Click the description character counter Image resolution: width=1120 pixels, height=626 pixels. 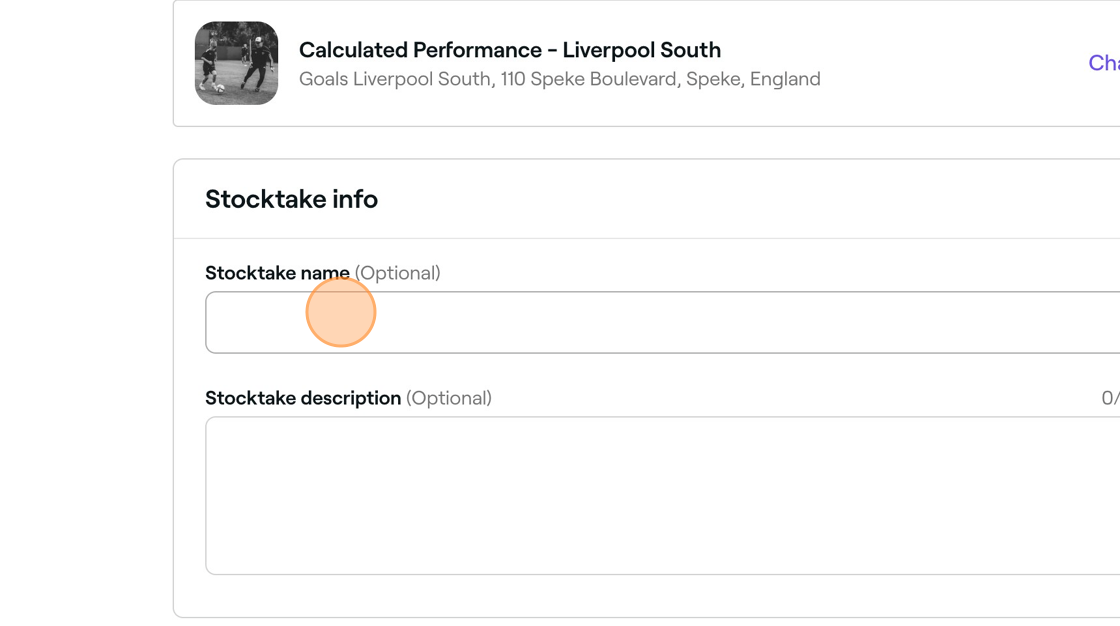tap(1109, 398)
